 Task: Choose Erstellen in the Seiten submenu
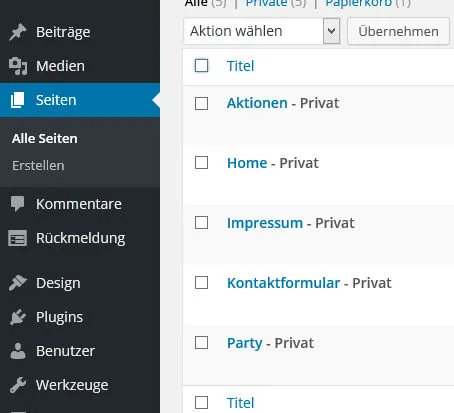[x=38, y=165]
